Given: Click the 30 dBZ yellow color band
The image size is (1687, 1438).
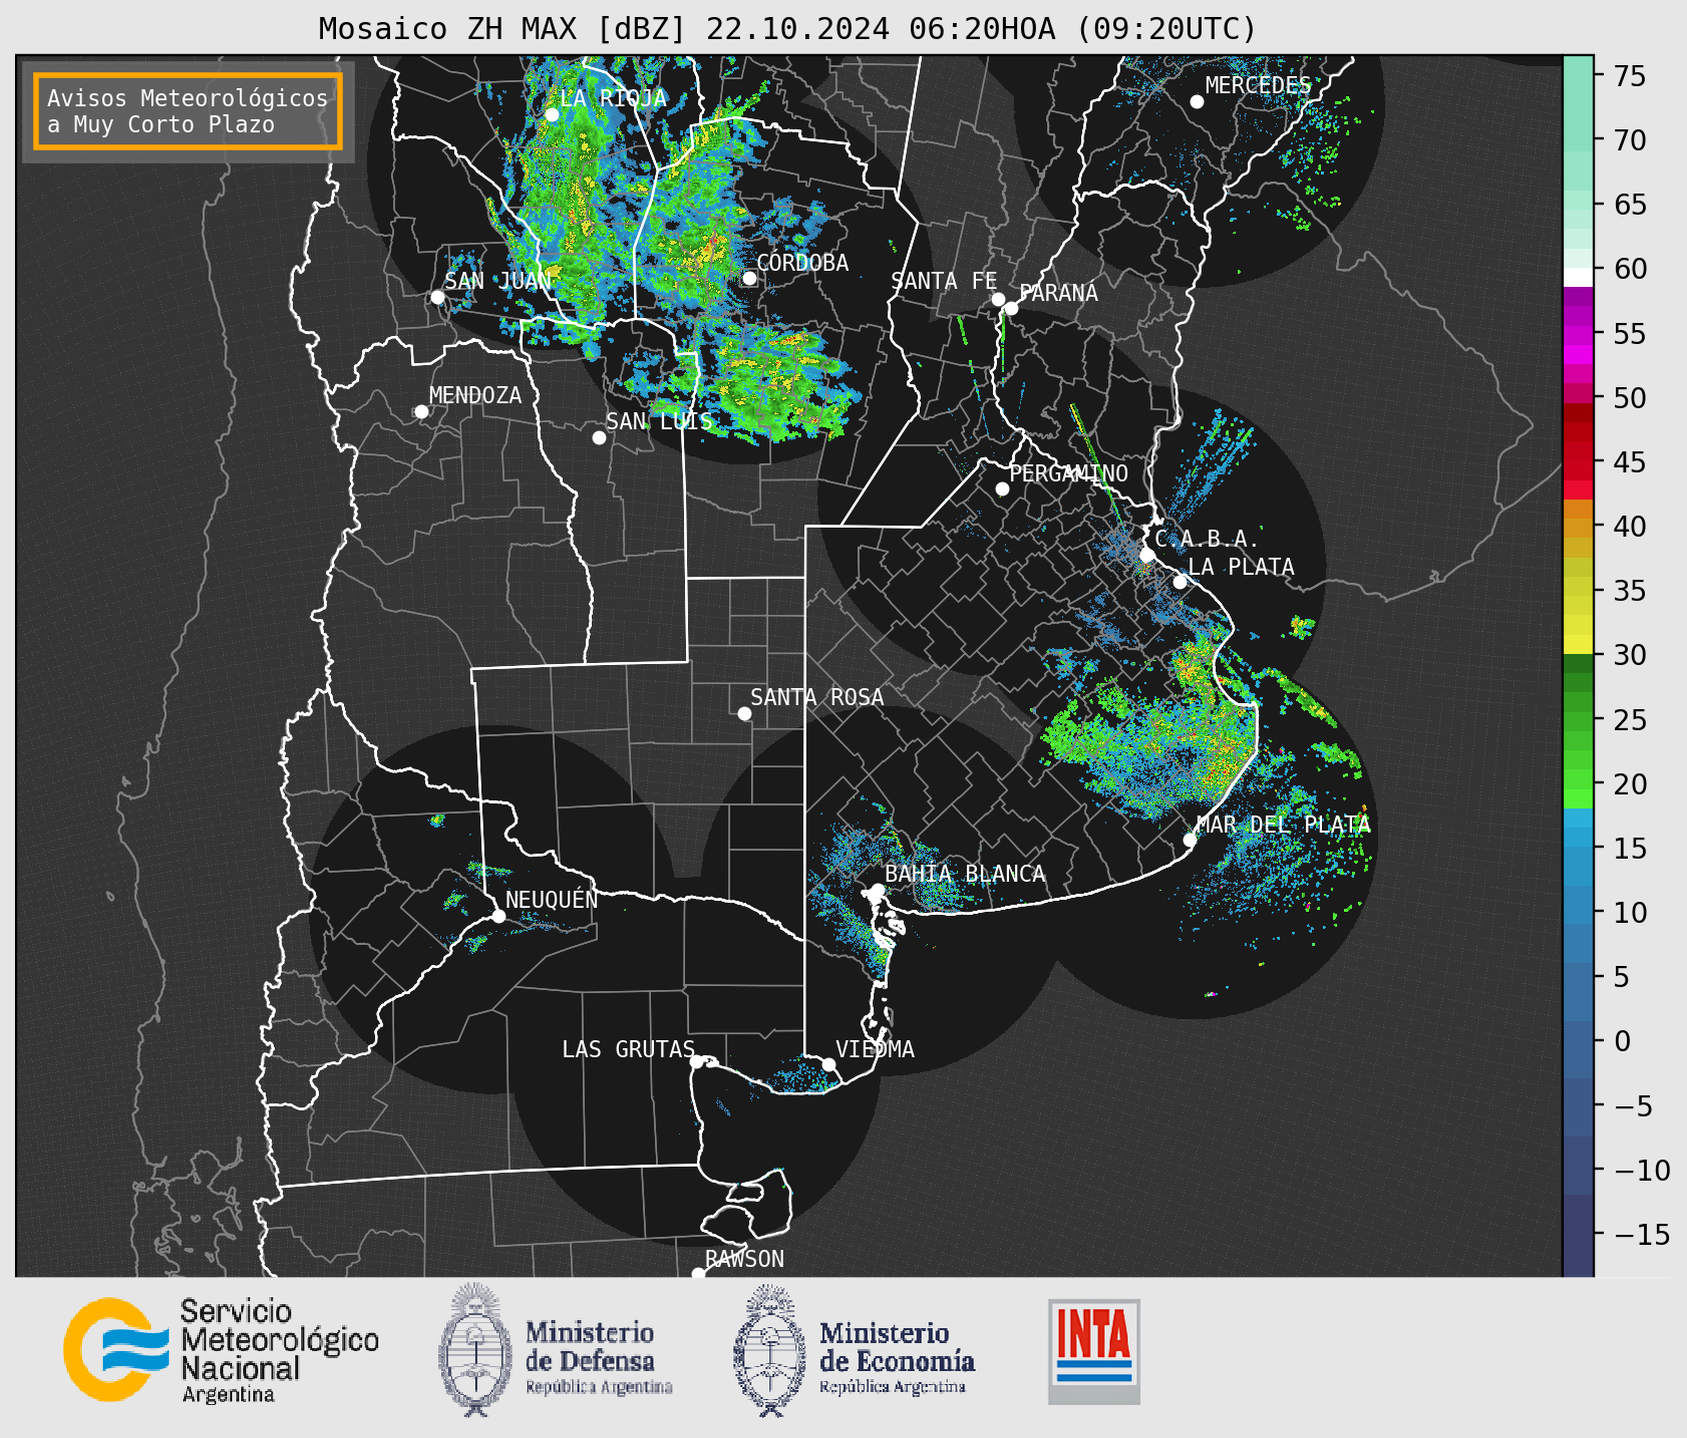Looking at the screenshot, I should click(1578, 645).
